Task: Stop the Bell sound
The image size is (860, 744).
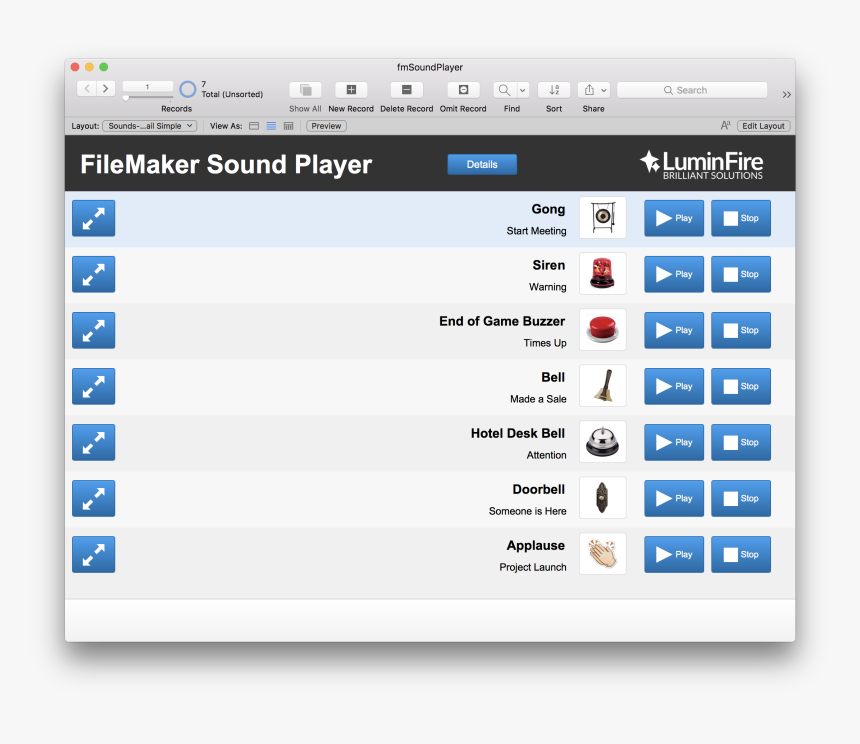Action: (741, 386)
